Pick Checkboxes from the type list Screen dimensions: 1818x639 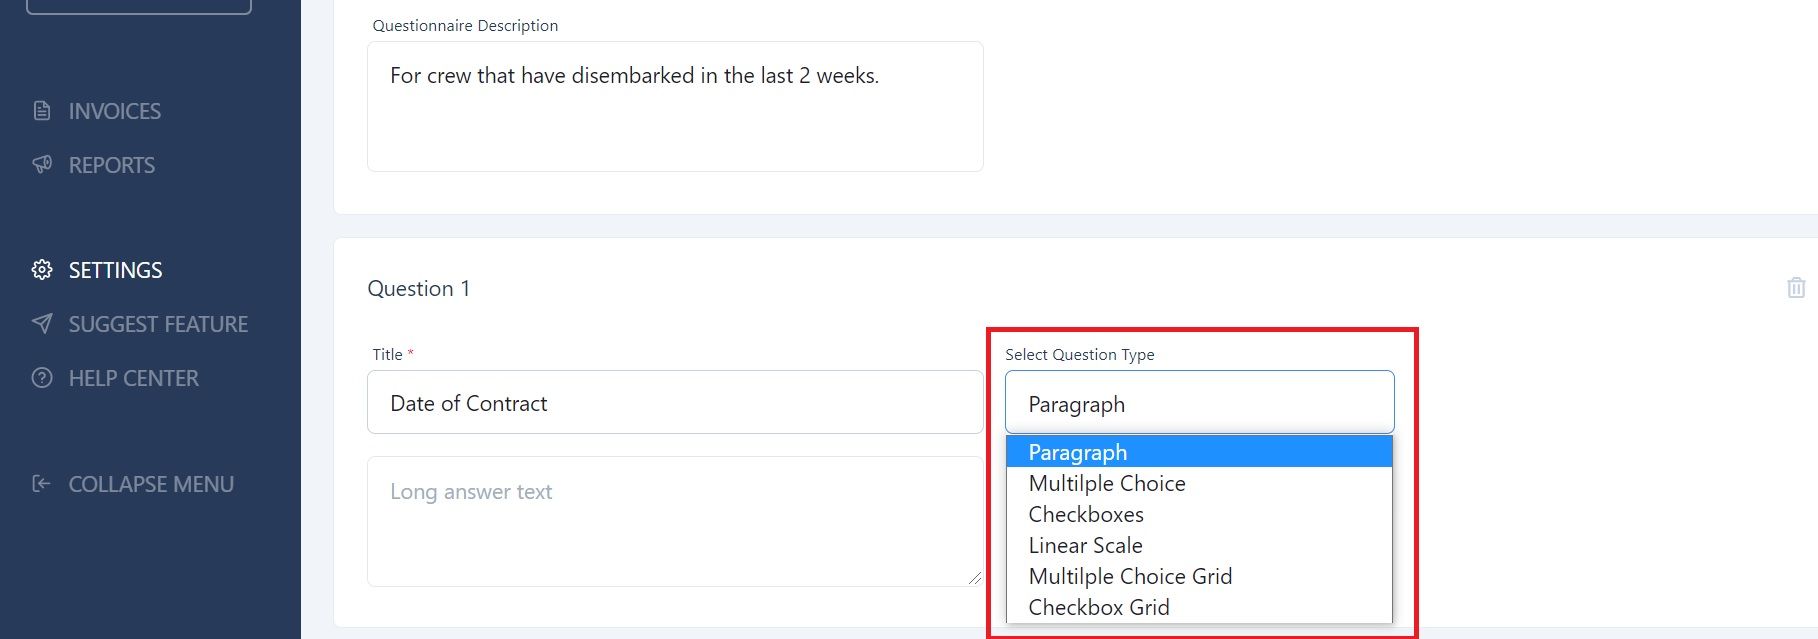click(1199, 514)
